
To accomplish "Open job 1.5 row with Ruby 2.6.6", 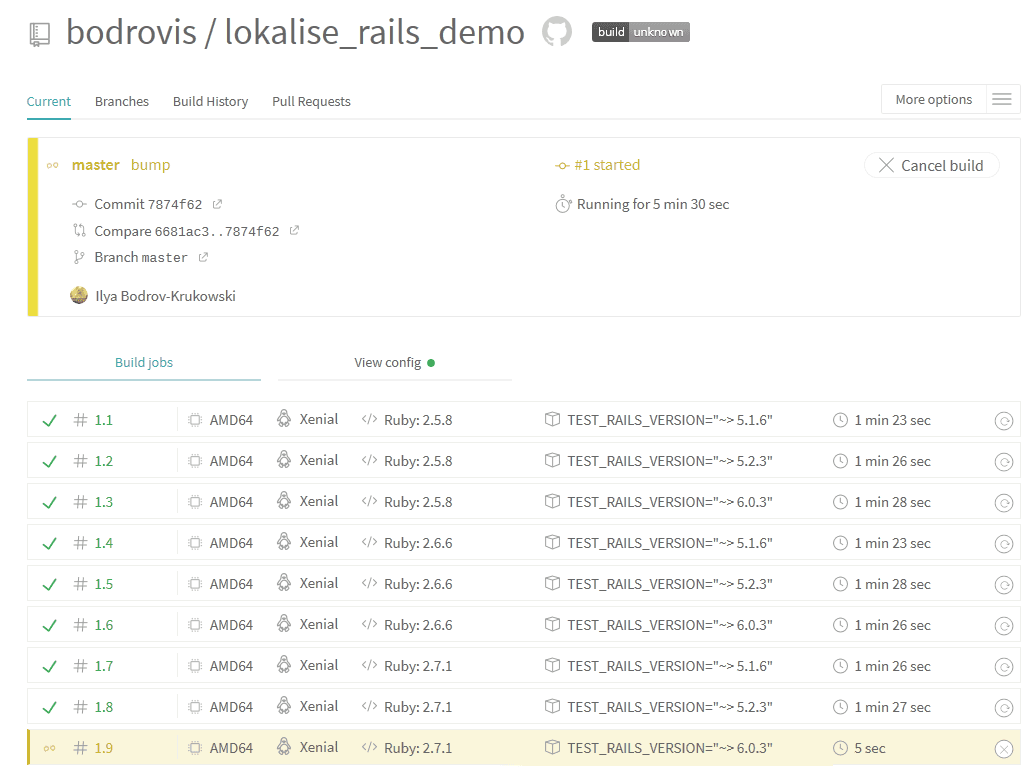I will [x=104, y=584].
